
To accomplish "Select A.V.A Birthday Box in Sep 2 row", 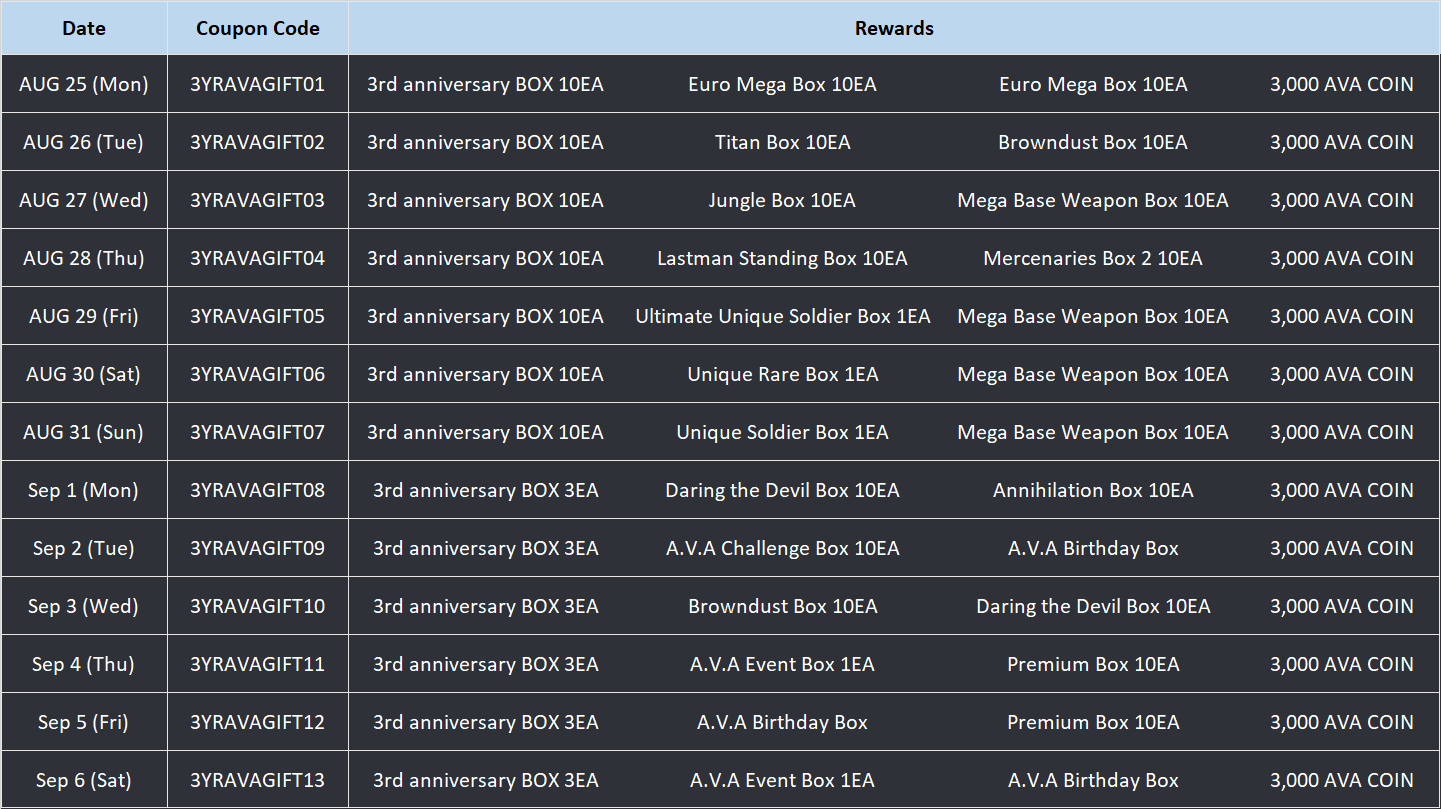I will click(x=1093, y=548).
